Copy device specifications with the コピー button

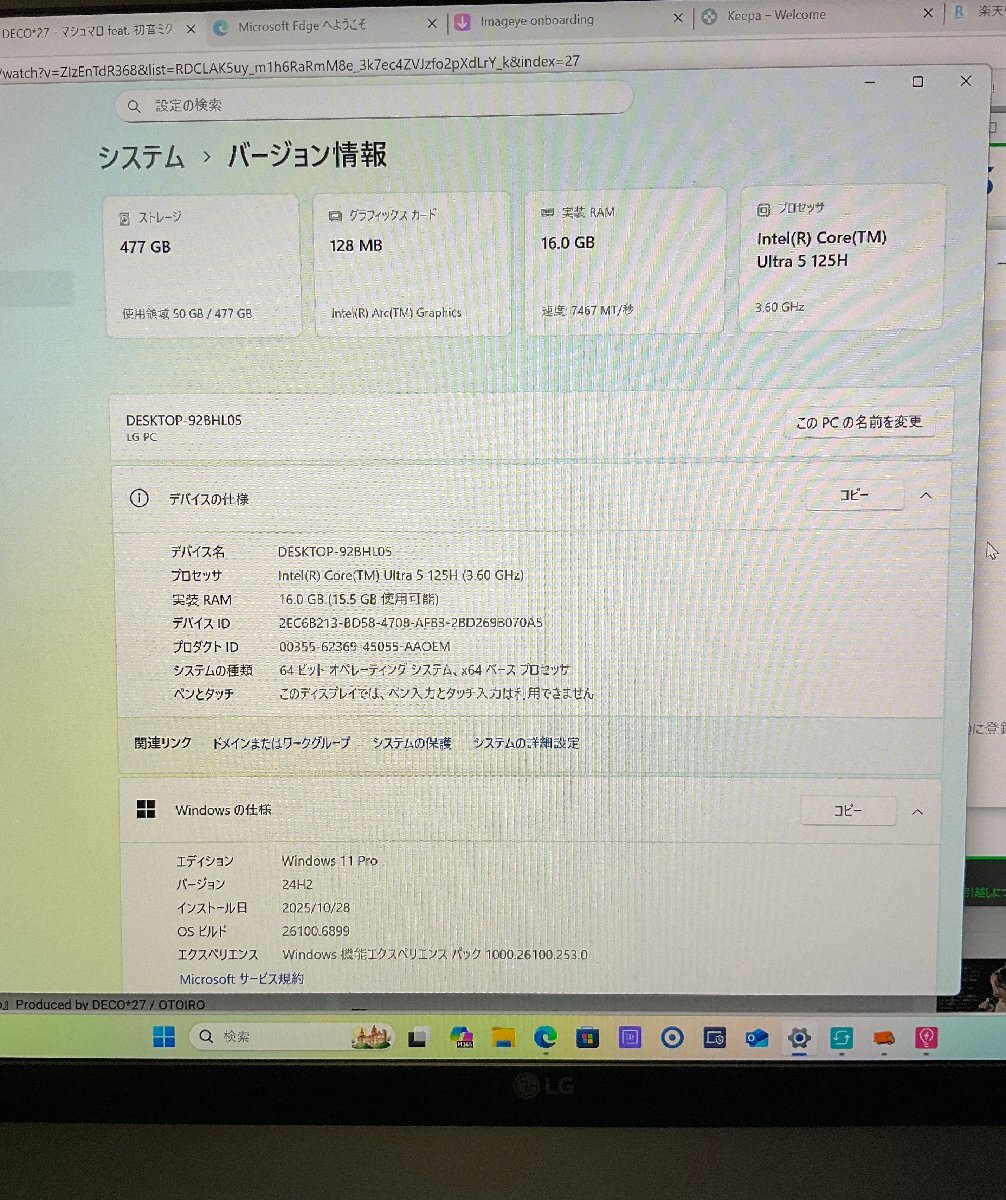pos(855,495)
